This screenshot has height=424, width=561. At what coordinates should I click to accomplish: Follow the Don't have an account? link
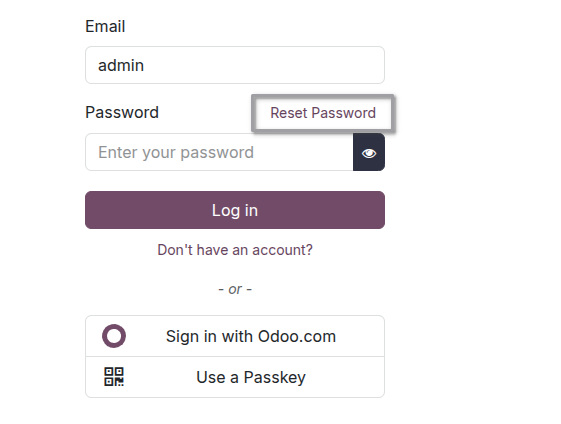pos(235,250)
